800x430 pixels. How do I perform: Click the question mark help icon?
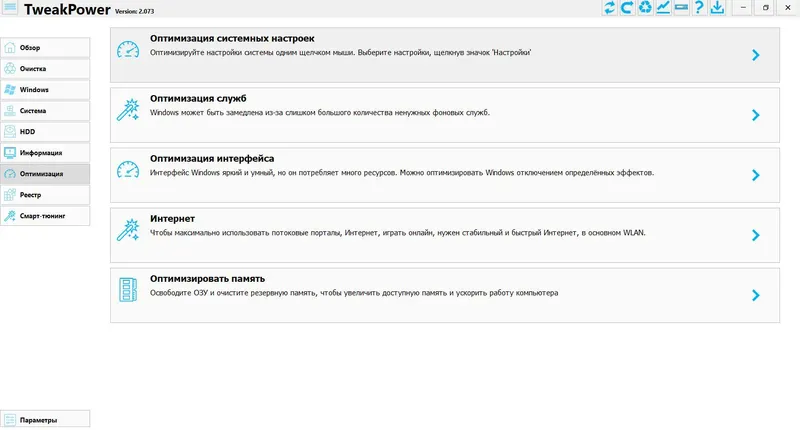pos(699,8)
